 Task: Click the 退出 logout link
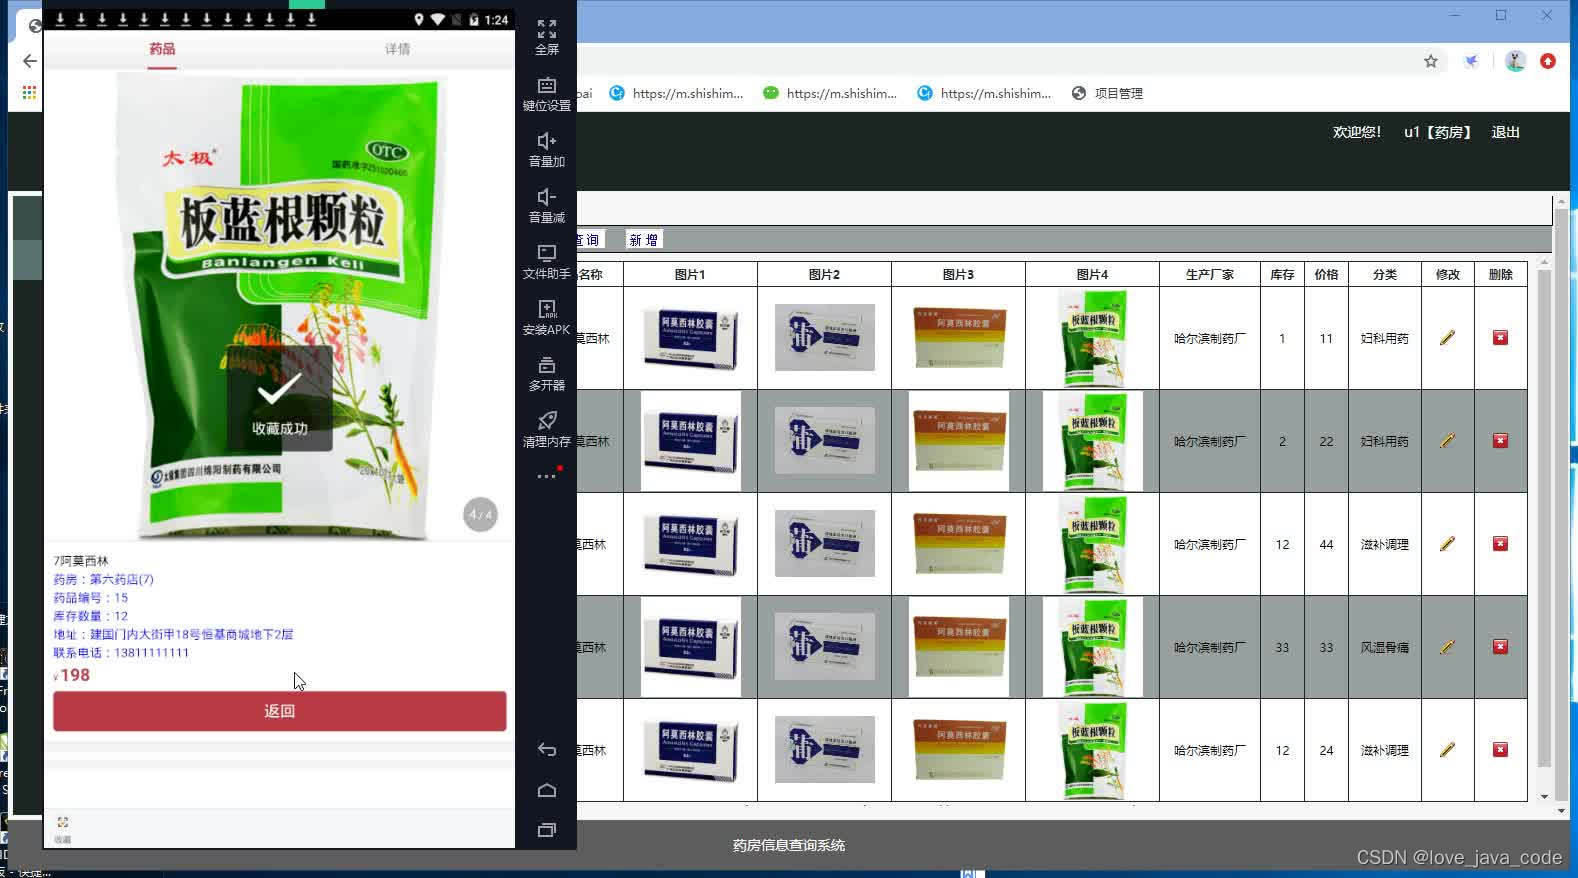pos(1505,132)
